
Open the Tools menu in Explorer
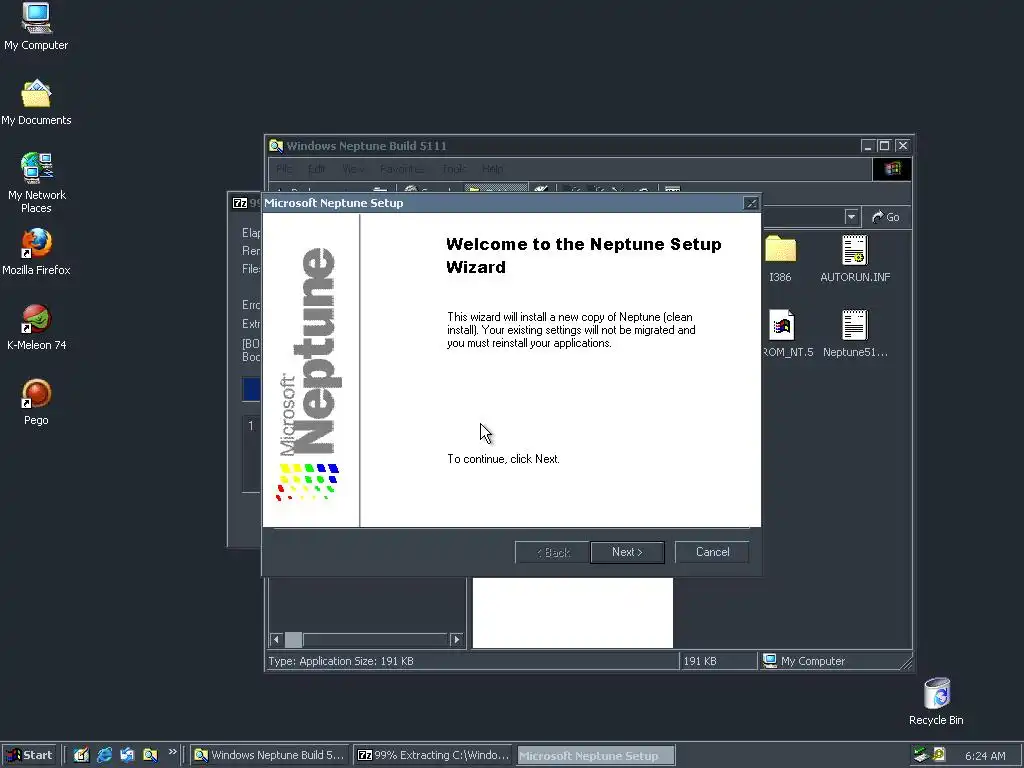coord(454,169)
